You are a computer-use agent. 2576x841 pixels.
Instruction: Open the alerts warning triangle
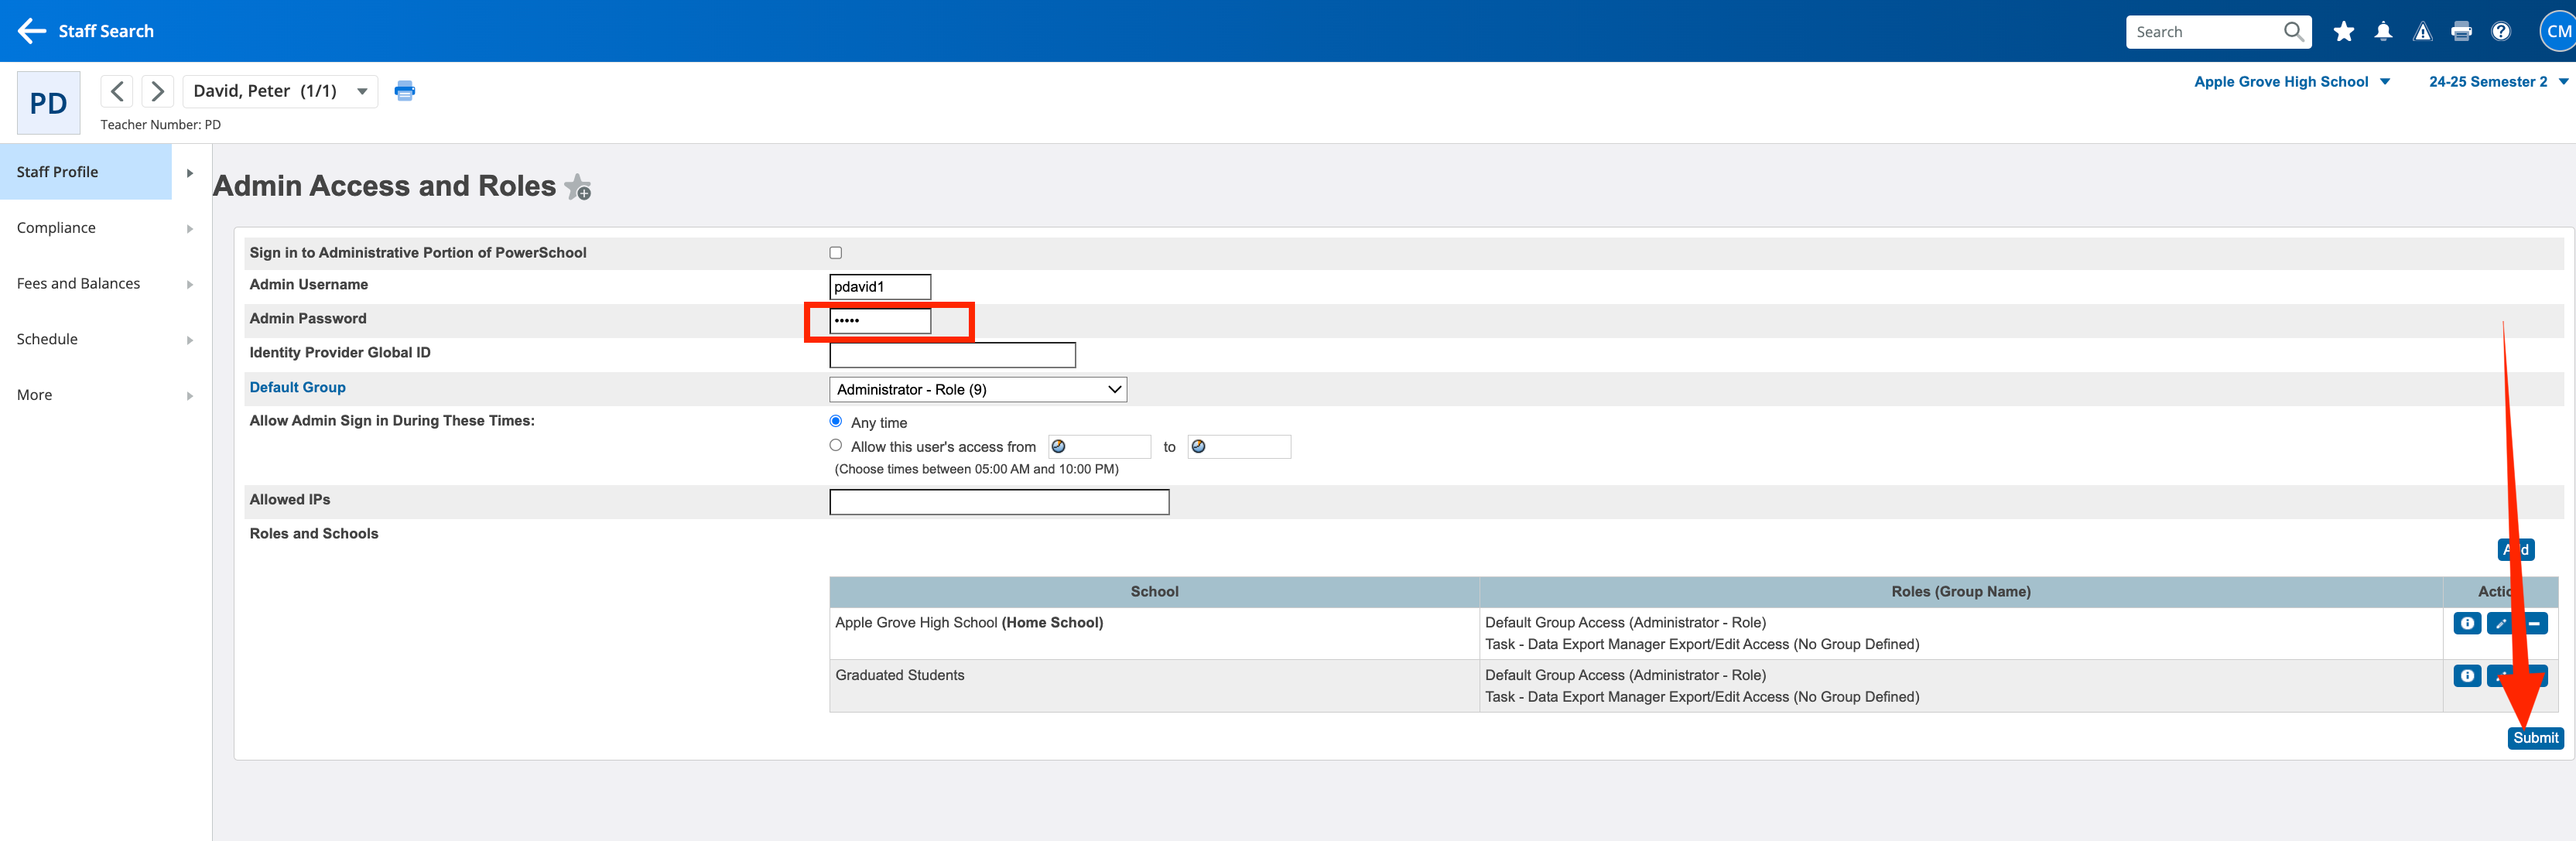click(2422, 31)
